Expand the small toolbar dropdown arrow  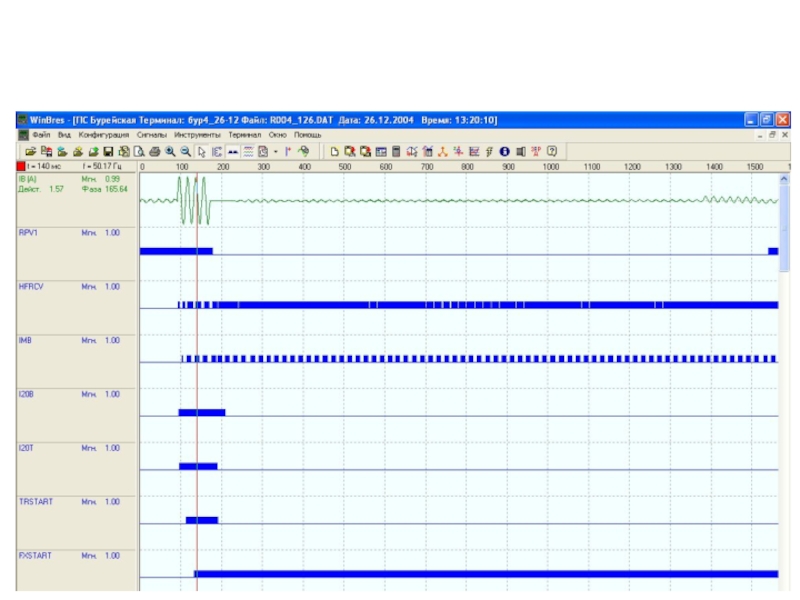[275, 151]
